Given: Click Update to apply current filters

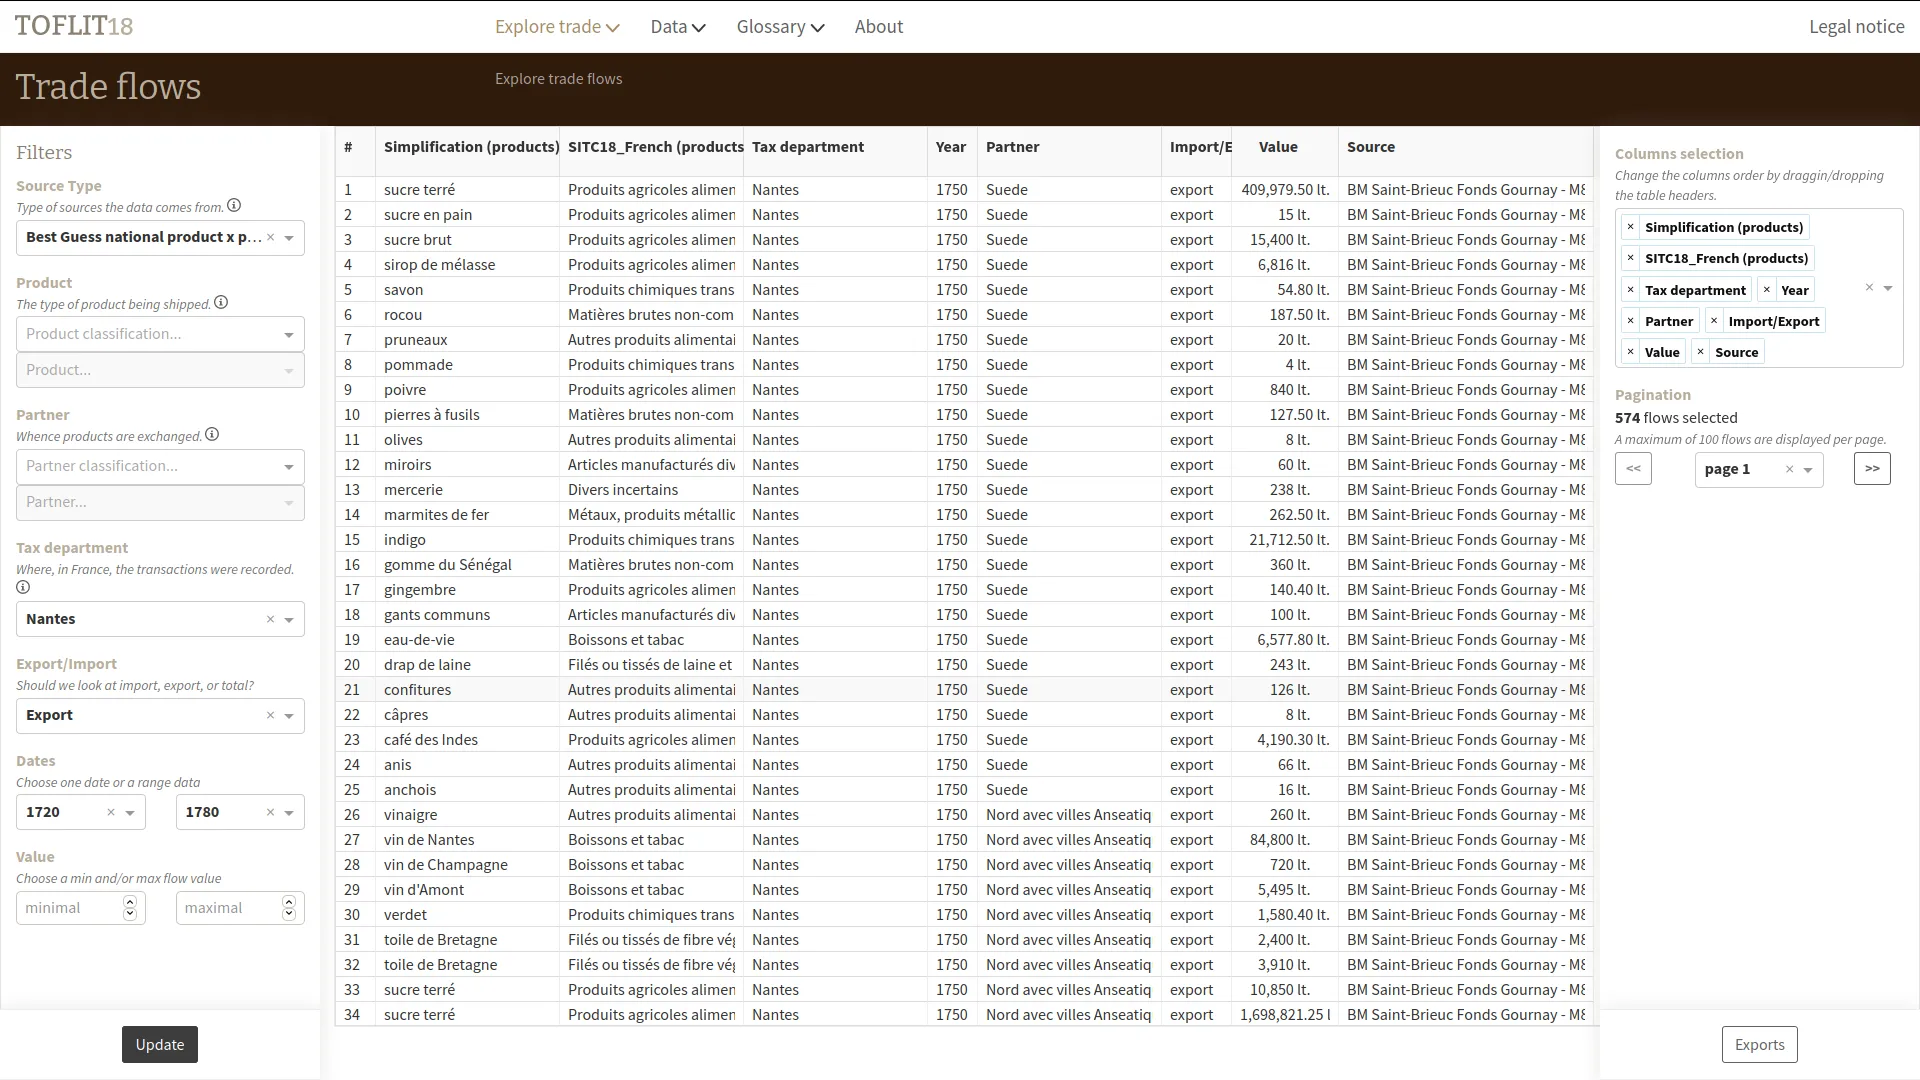Looking at the screenshot, I should coord(160,1043).
